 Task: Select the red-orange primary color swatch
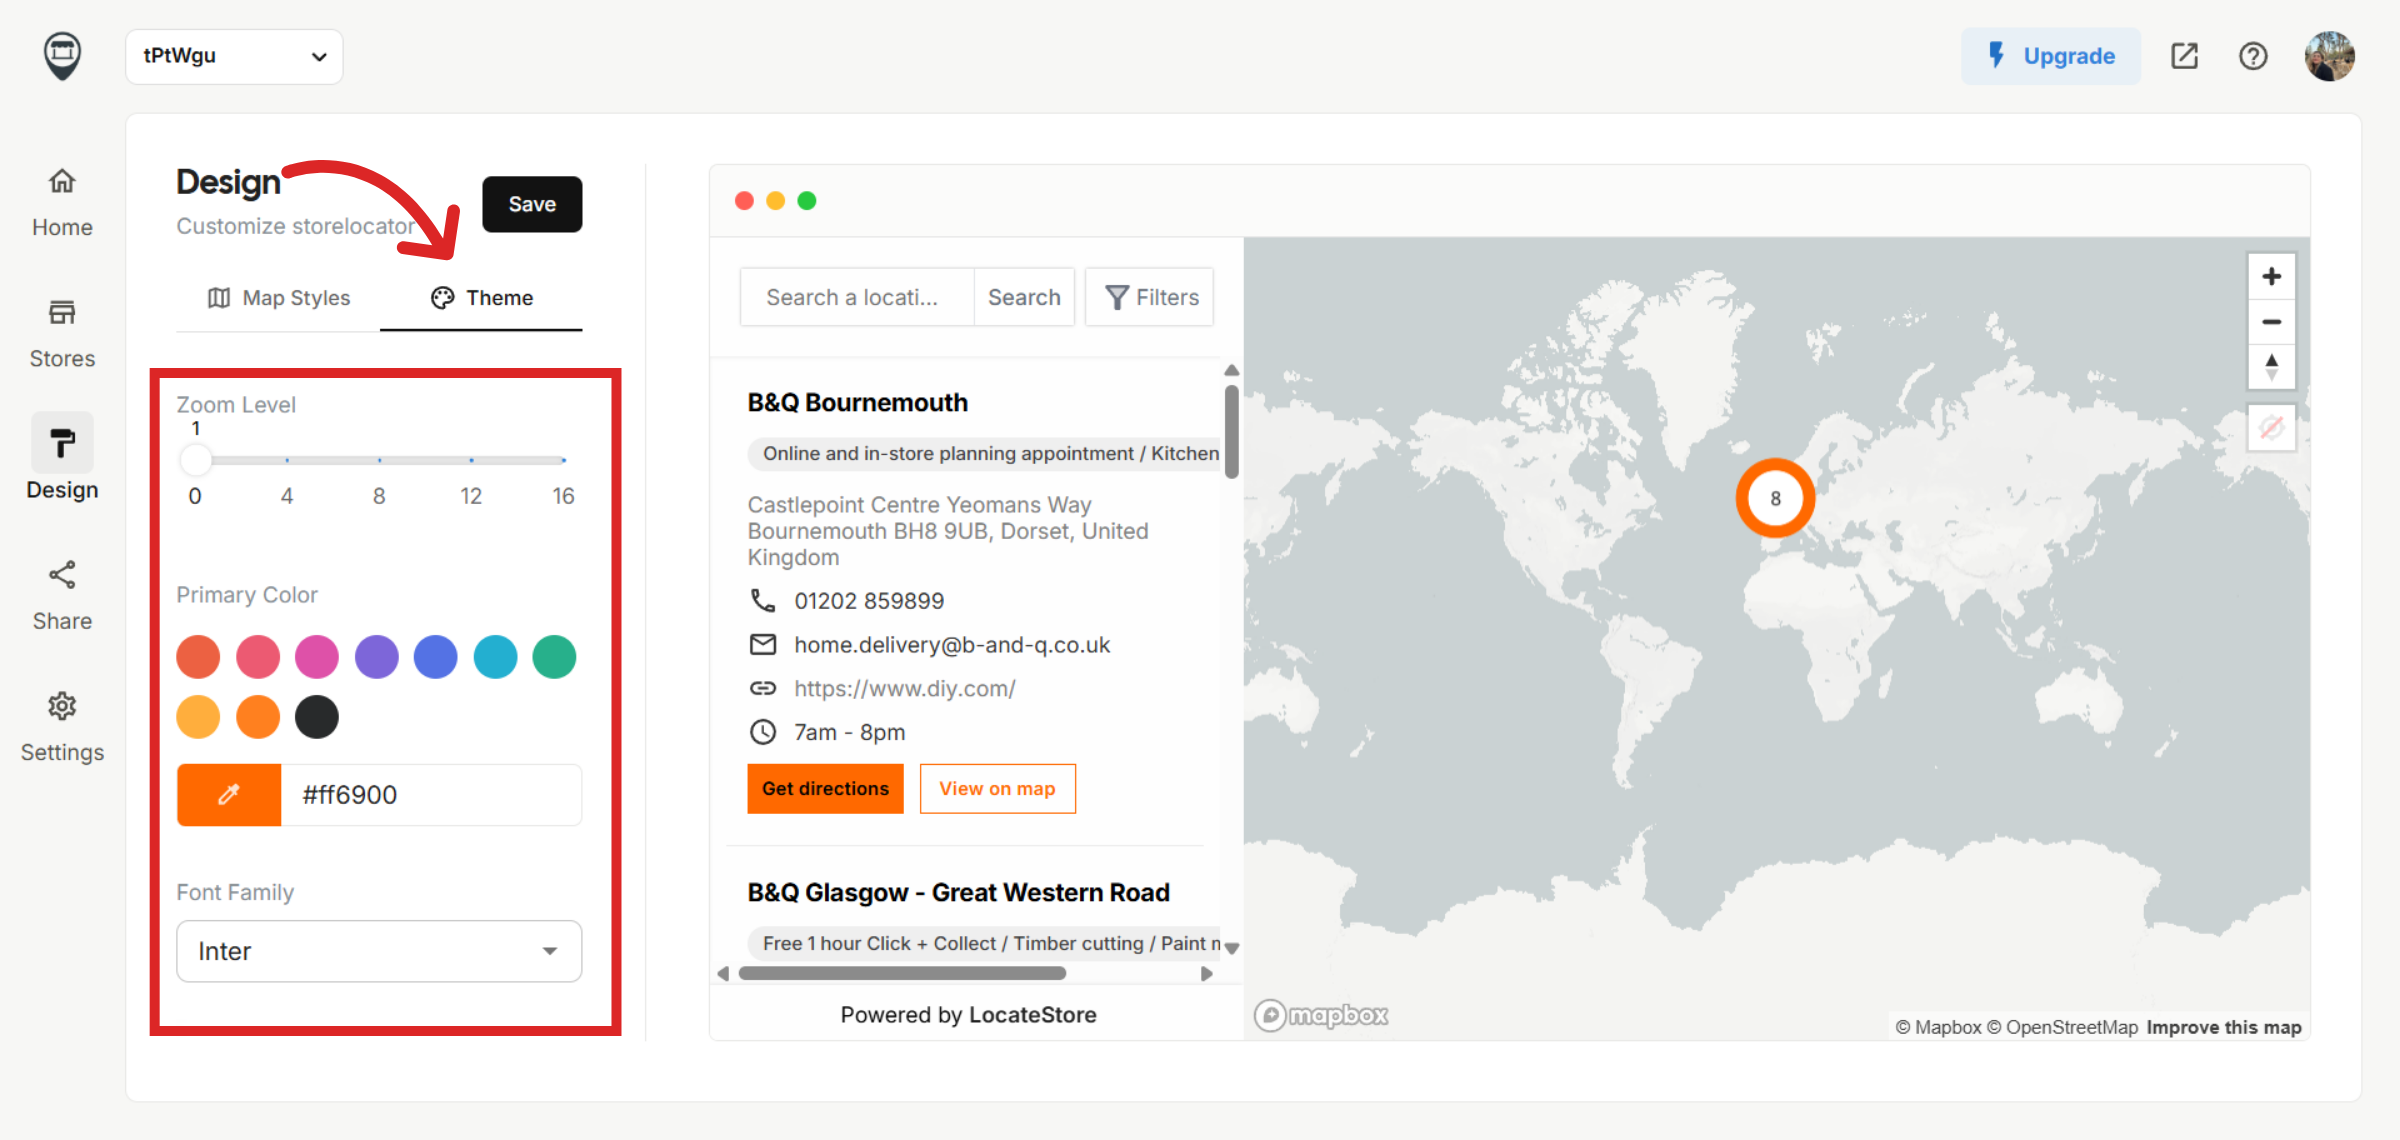click(x=198, y=657)
